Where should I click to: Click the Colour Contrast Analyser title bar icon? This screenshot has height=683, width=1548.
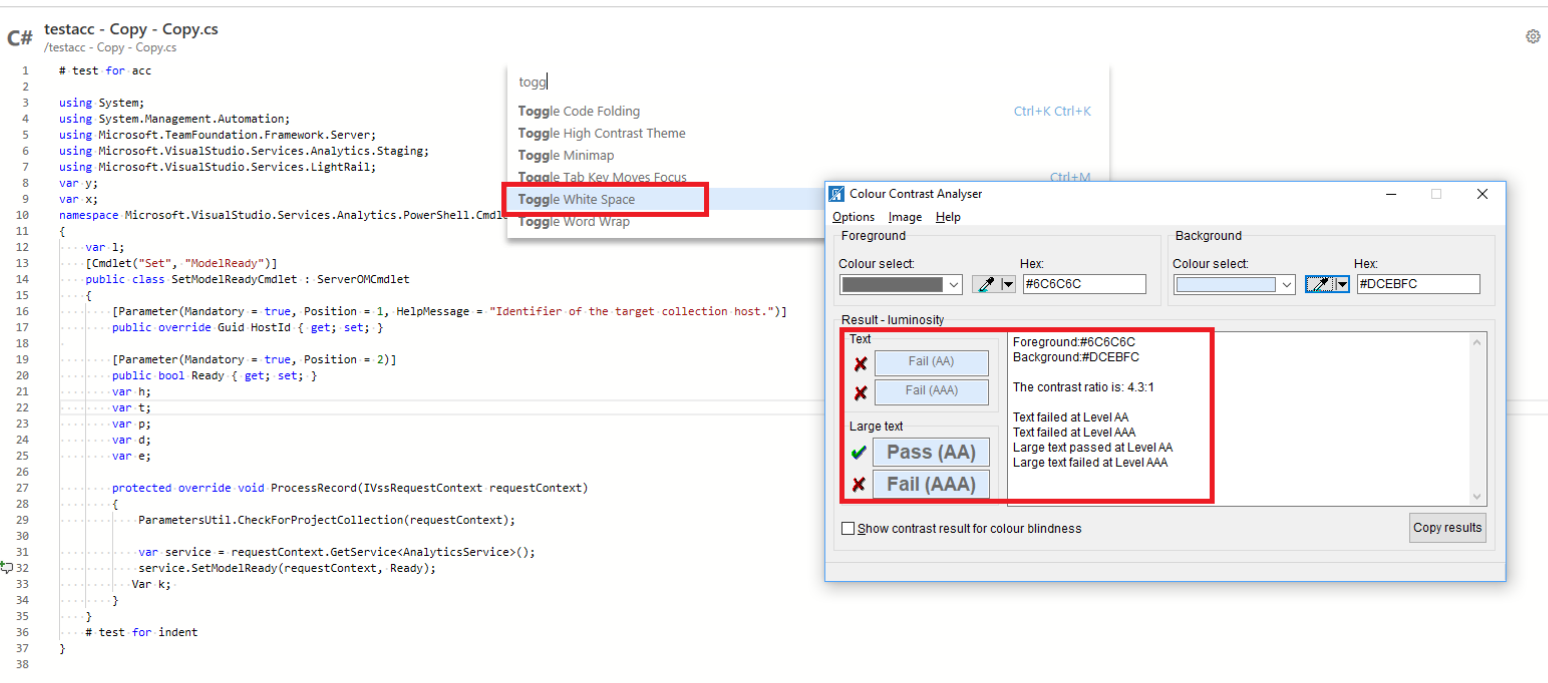(838, 193)
